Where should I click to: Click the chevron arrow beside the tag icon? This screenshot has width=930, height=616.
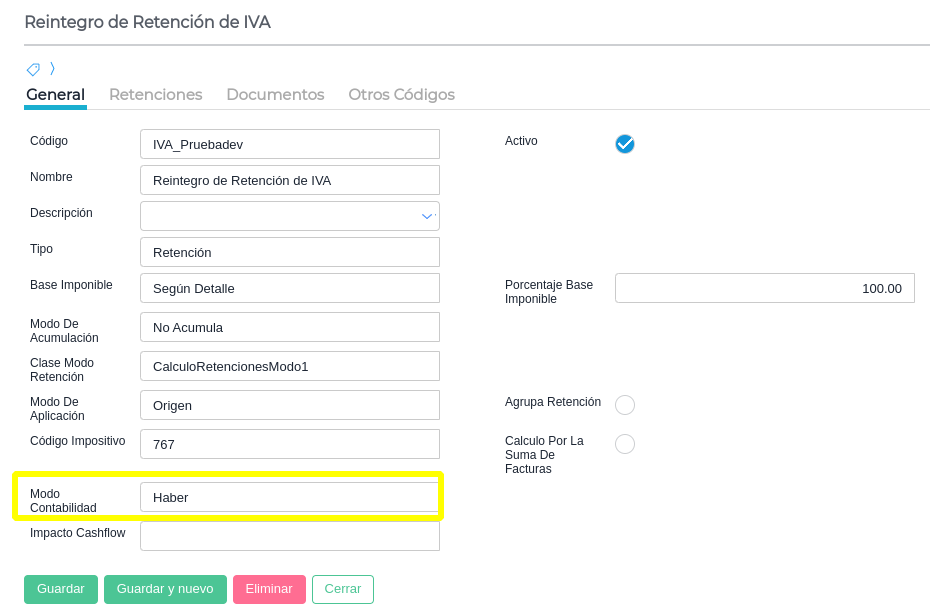tap(52, 69)
